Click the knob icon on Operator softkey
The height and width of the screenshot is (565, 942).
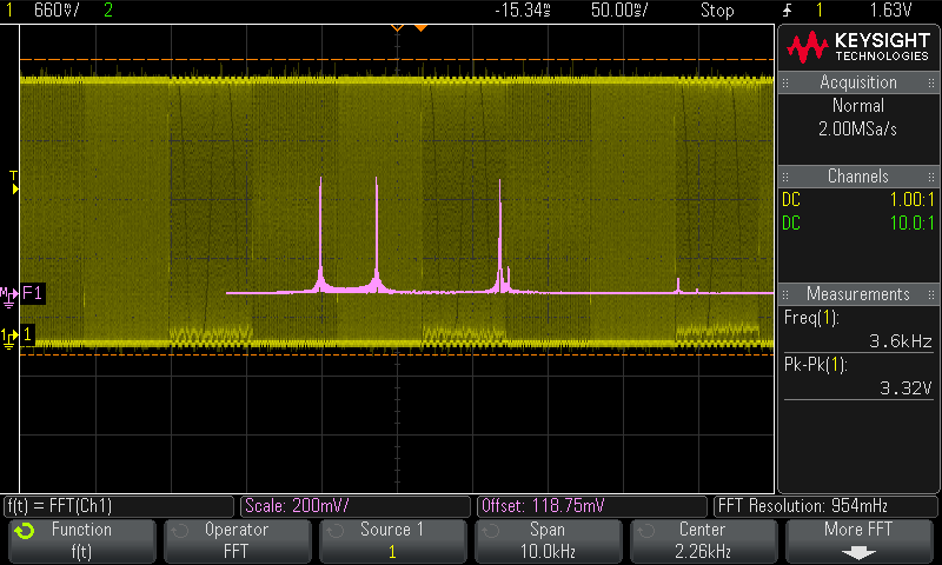180,531
